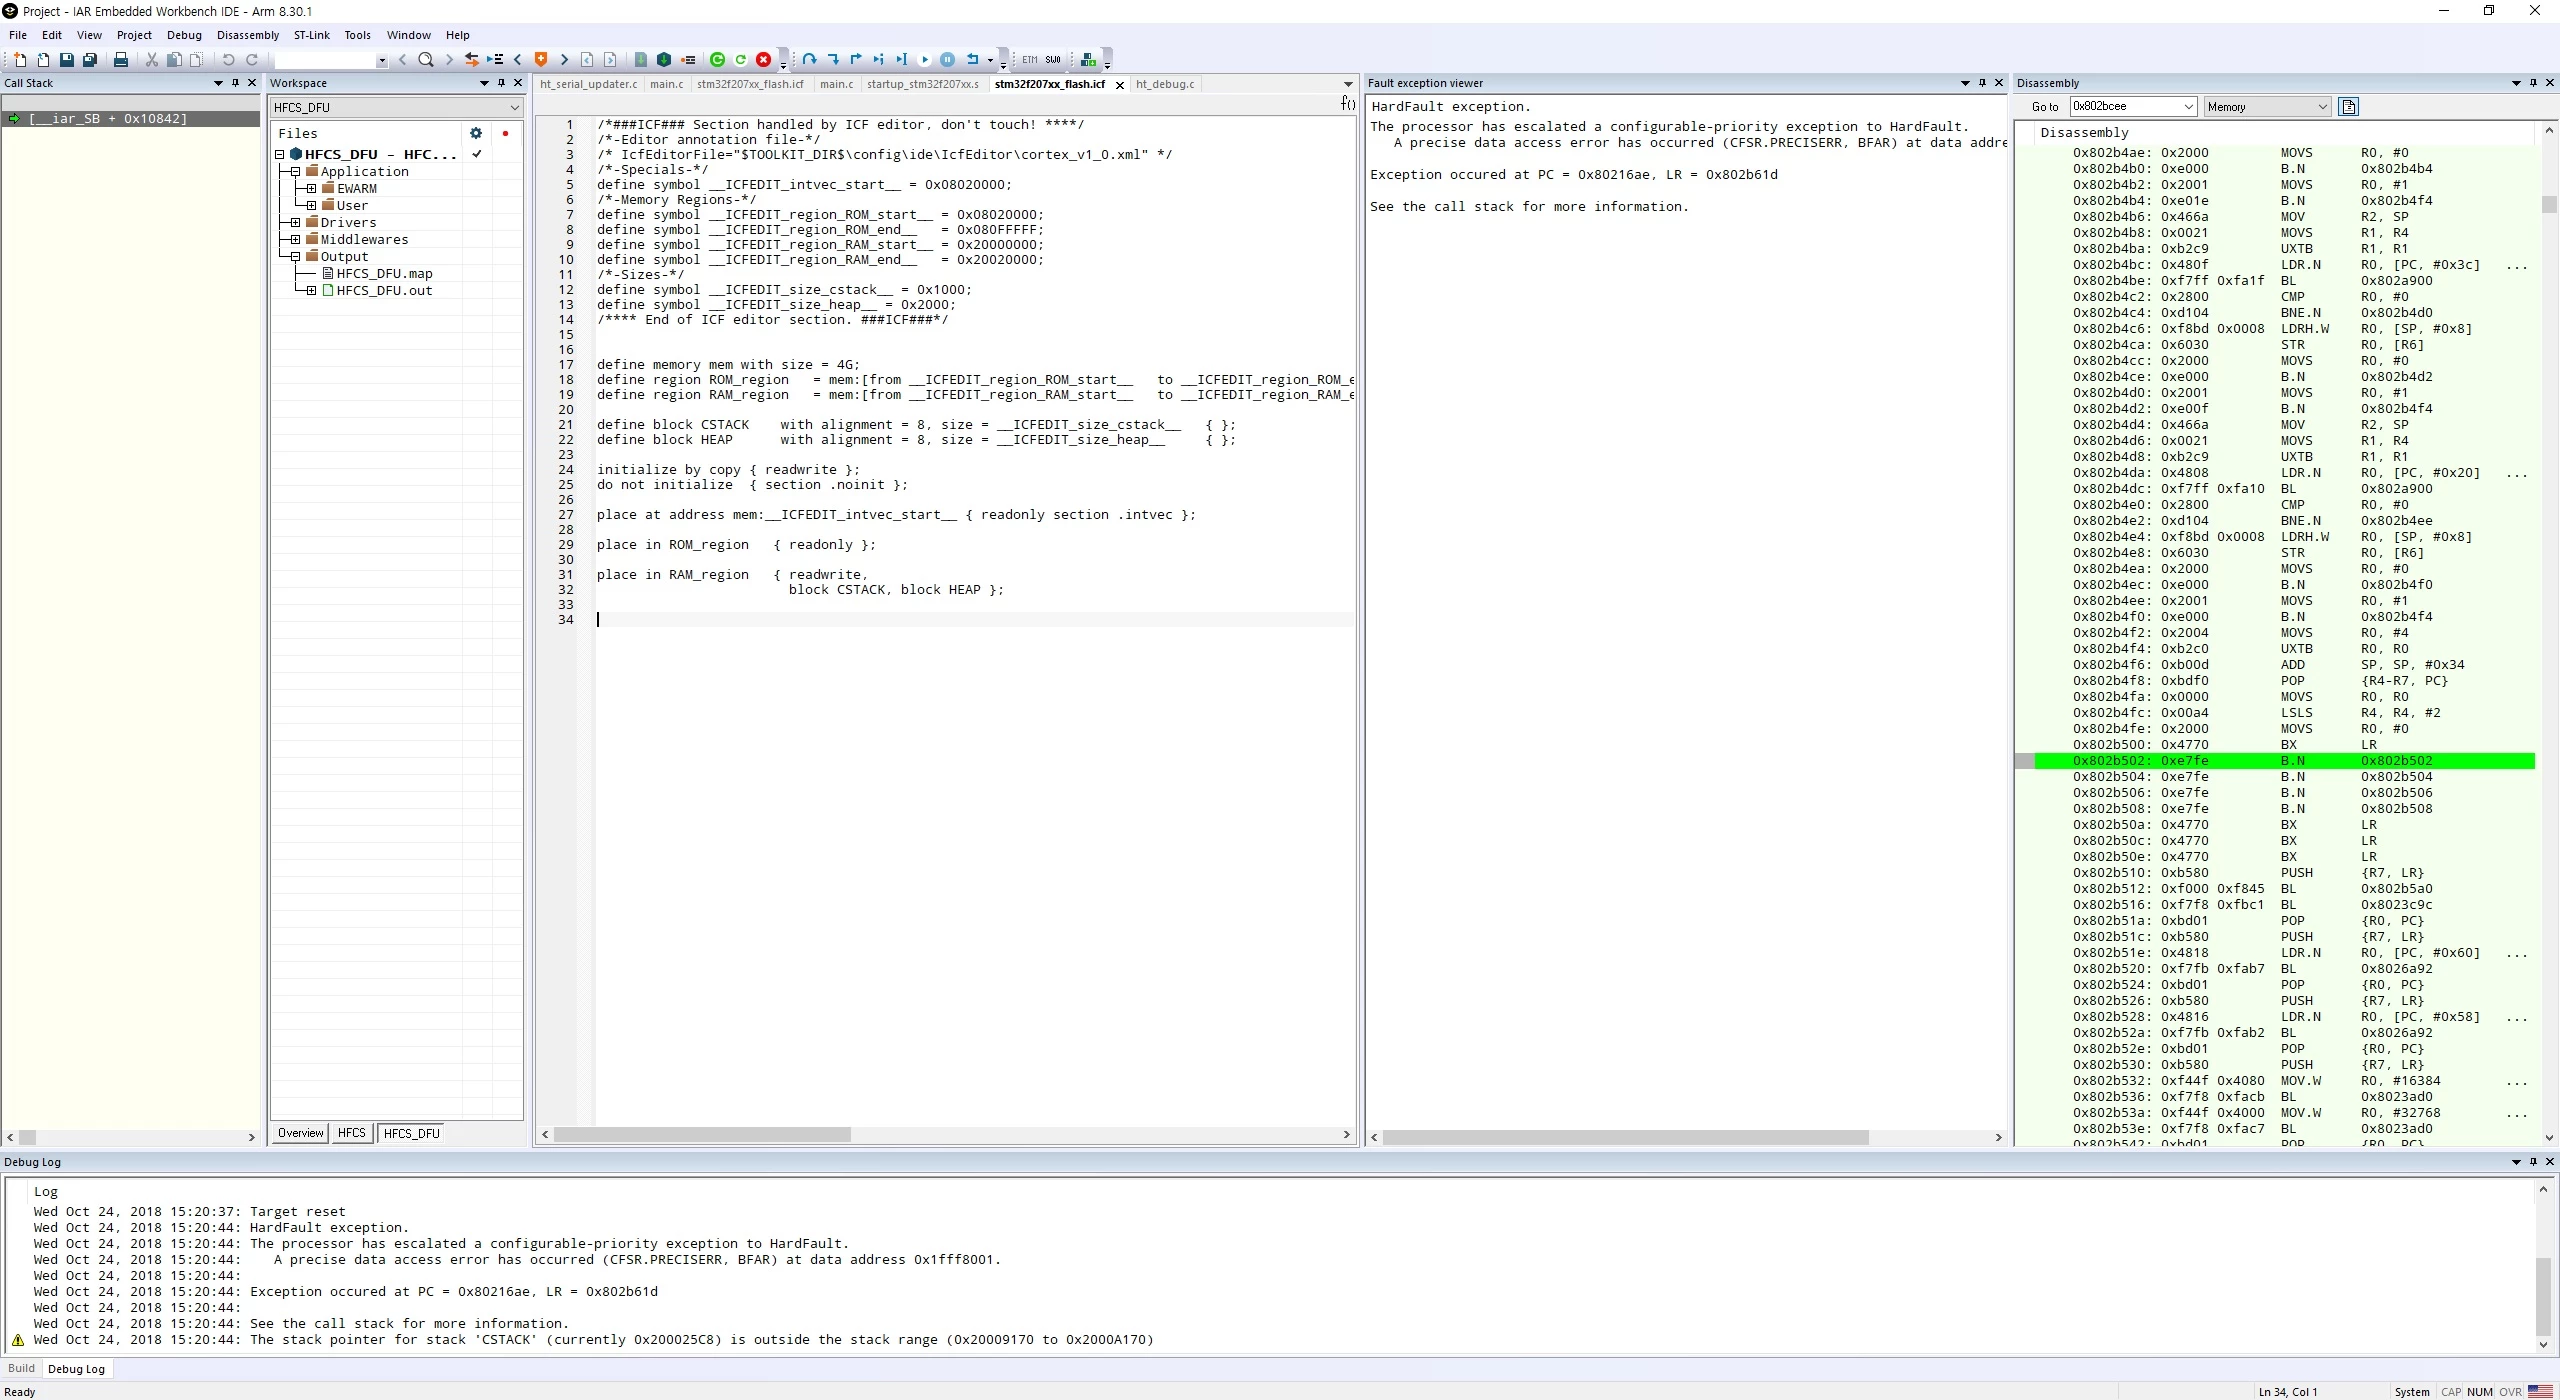Toggle pin on Disassembly panel

(2533, 83)
